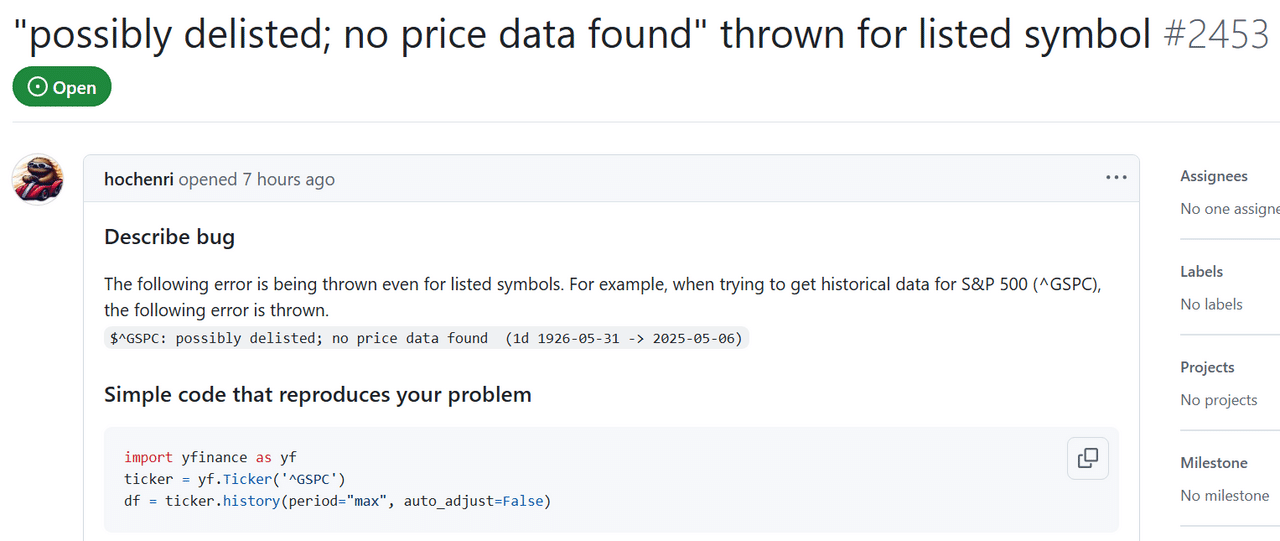This screenshot has width=1280, height=541.
Task: Click the 'No projects' text
Action: 1219,400
